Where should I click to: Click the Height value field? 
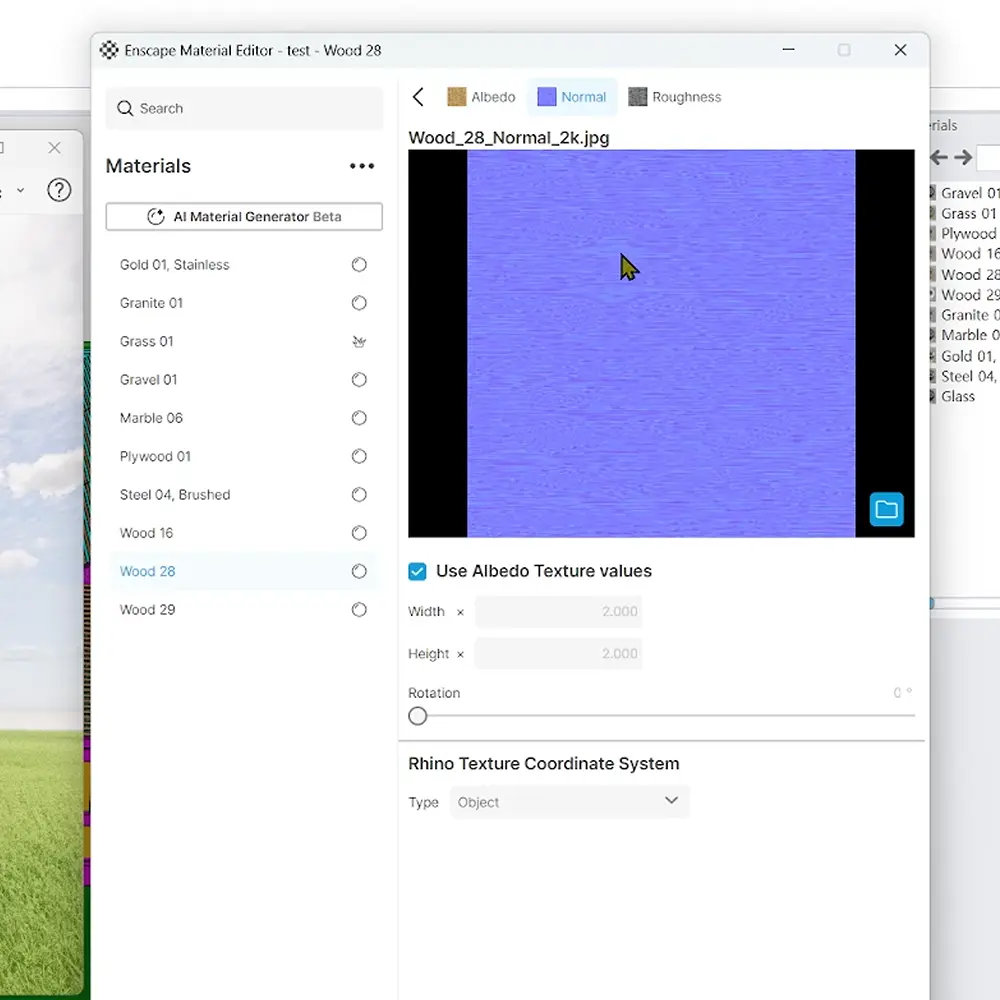coord(558,654)
